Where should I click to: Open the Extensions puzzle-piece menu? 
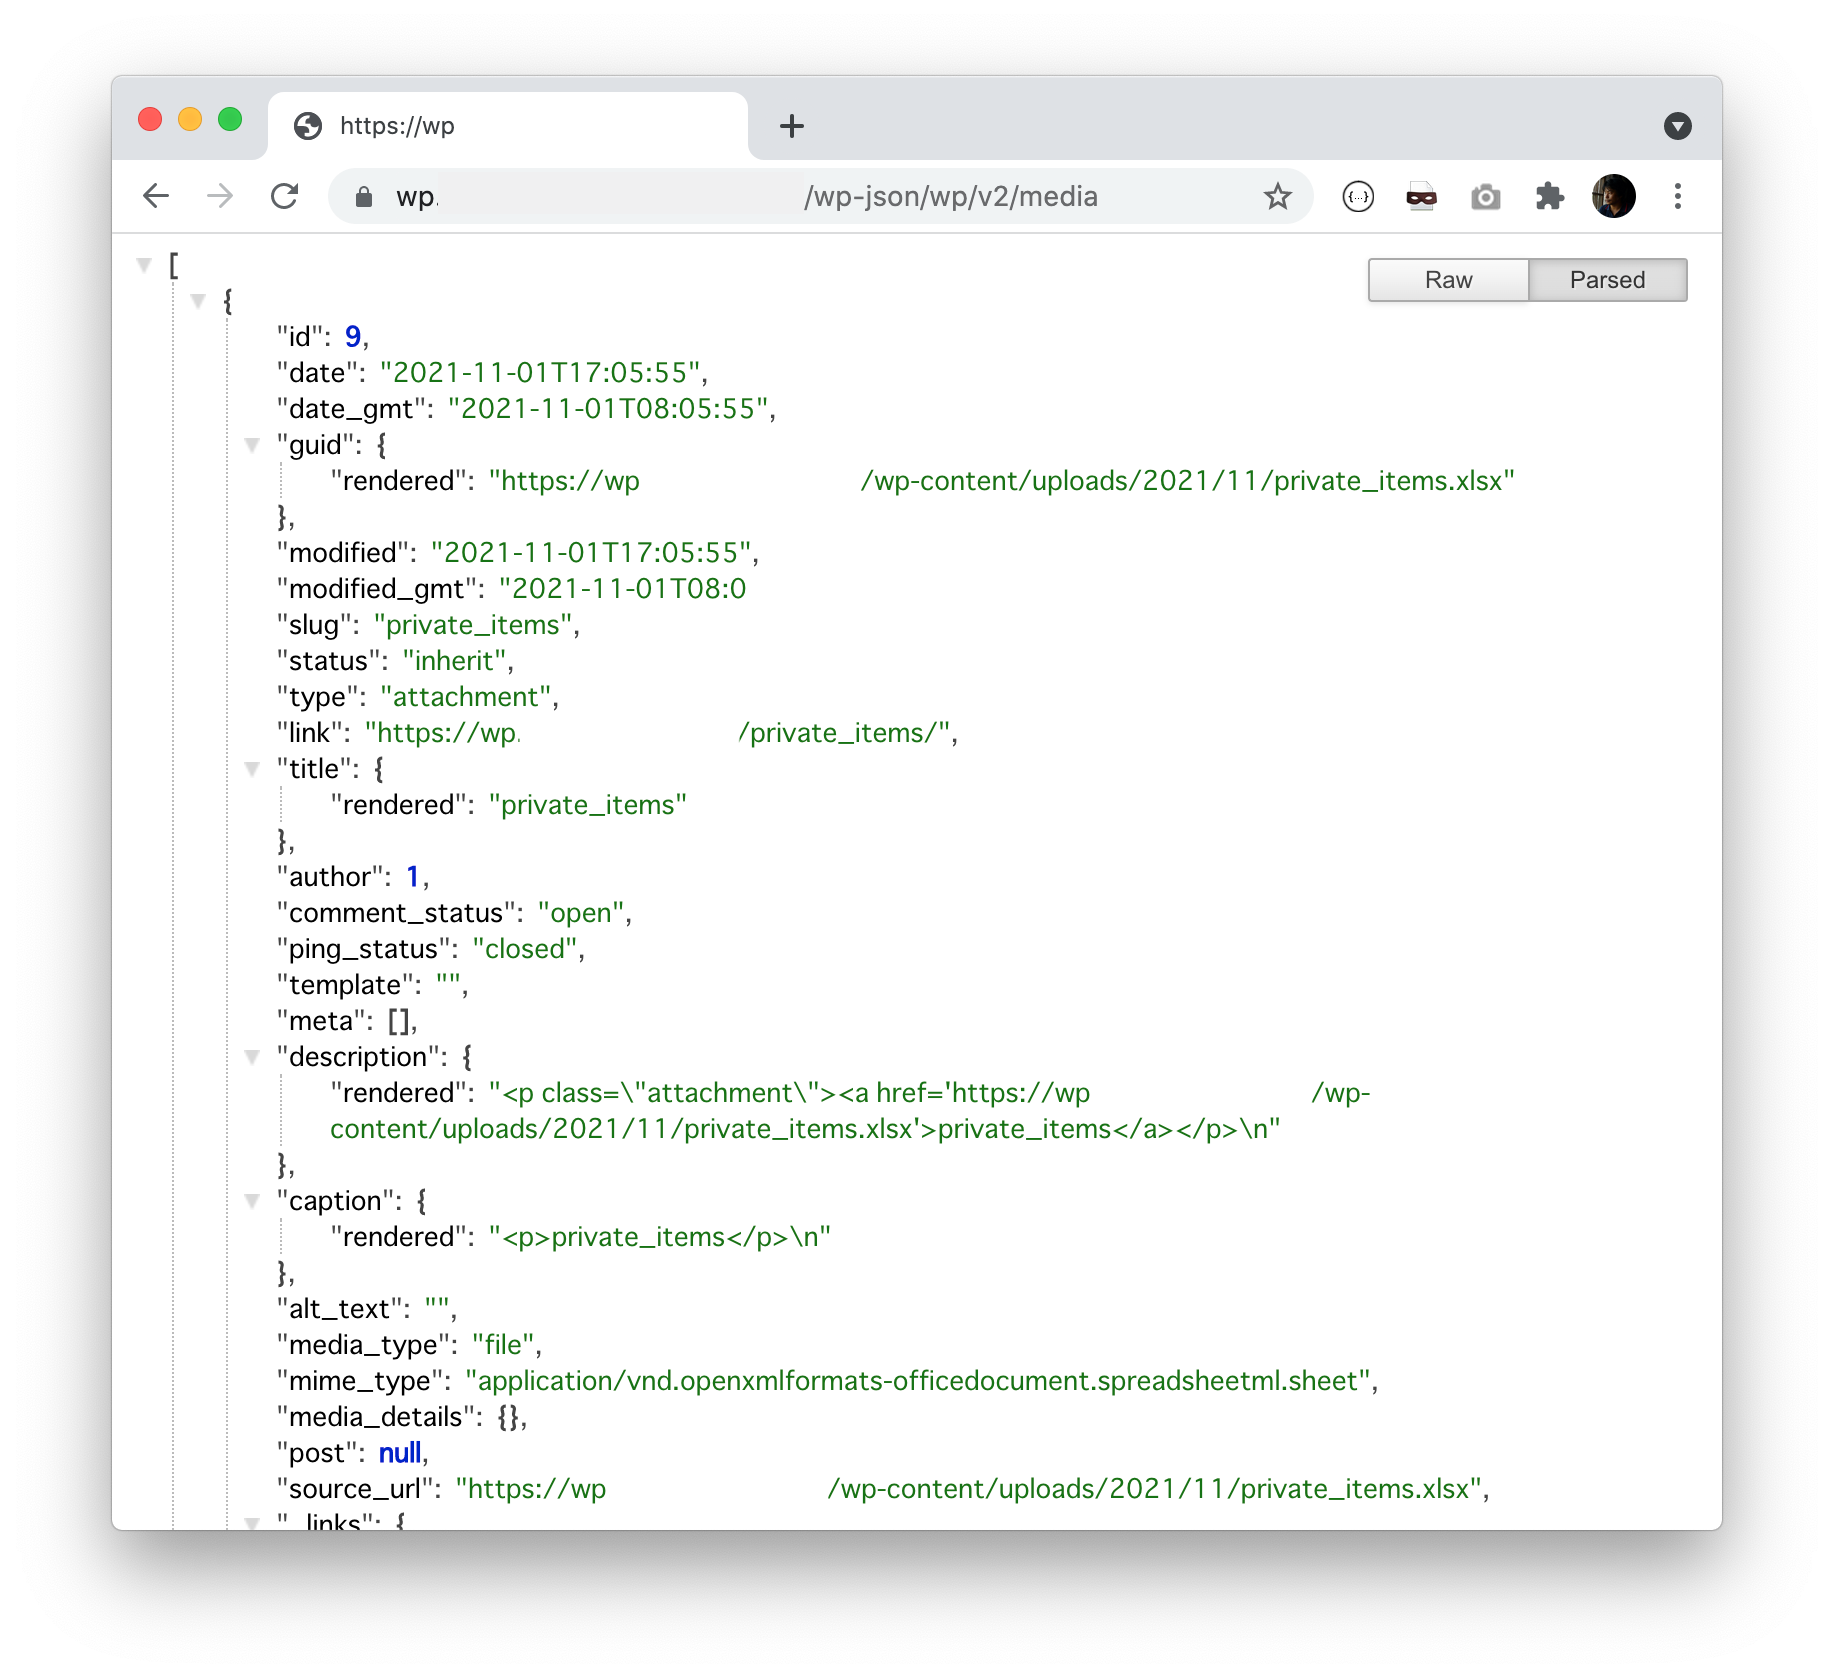pyautogui.click(x=1550, y=196)
